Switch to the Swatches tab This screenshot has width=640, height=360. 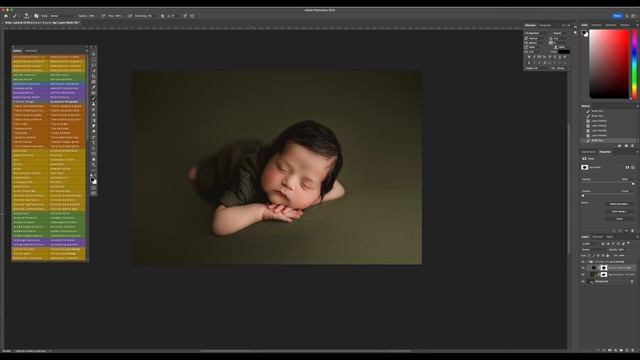point(596,25)
